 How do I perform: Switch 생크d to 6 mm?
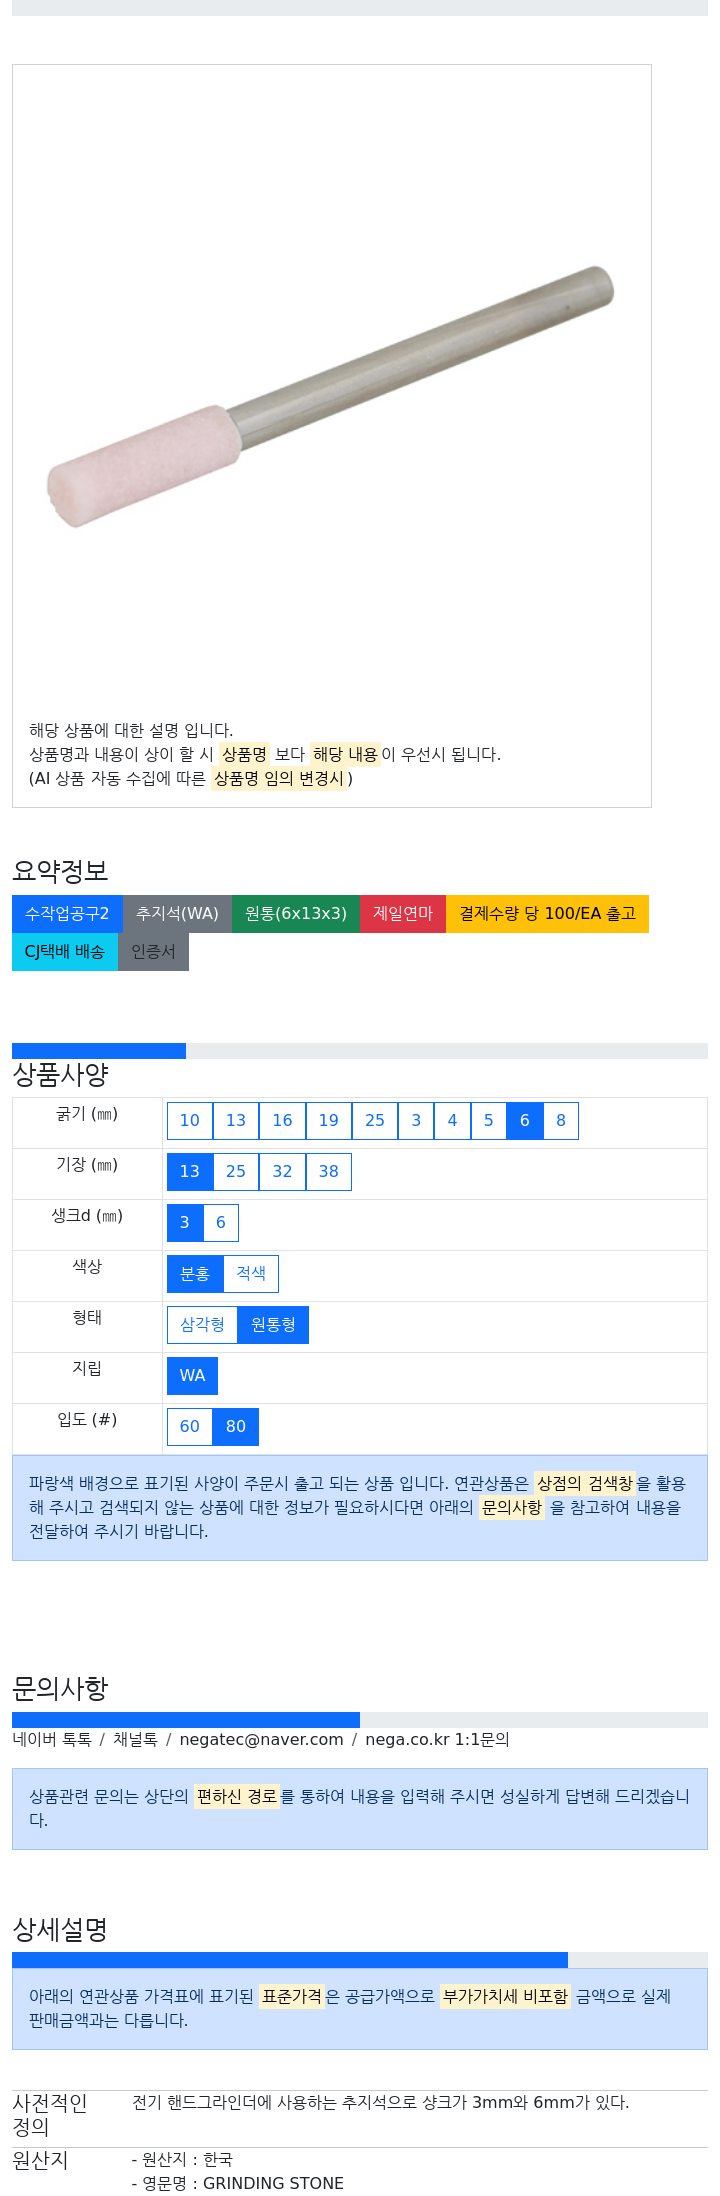point(221,1223)
